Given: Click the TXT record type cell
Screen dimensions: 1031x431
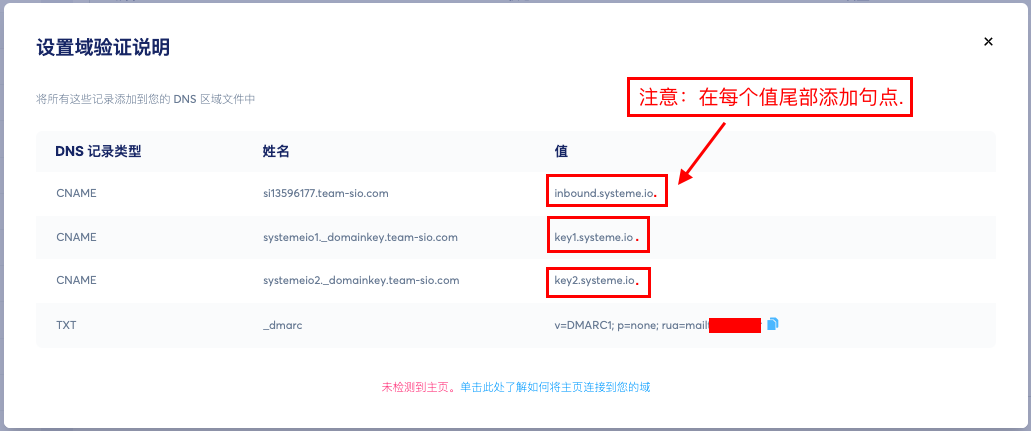Looking at the screenshot, I should point(66,324).
